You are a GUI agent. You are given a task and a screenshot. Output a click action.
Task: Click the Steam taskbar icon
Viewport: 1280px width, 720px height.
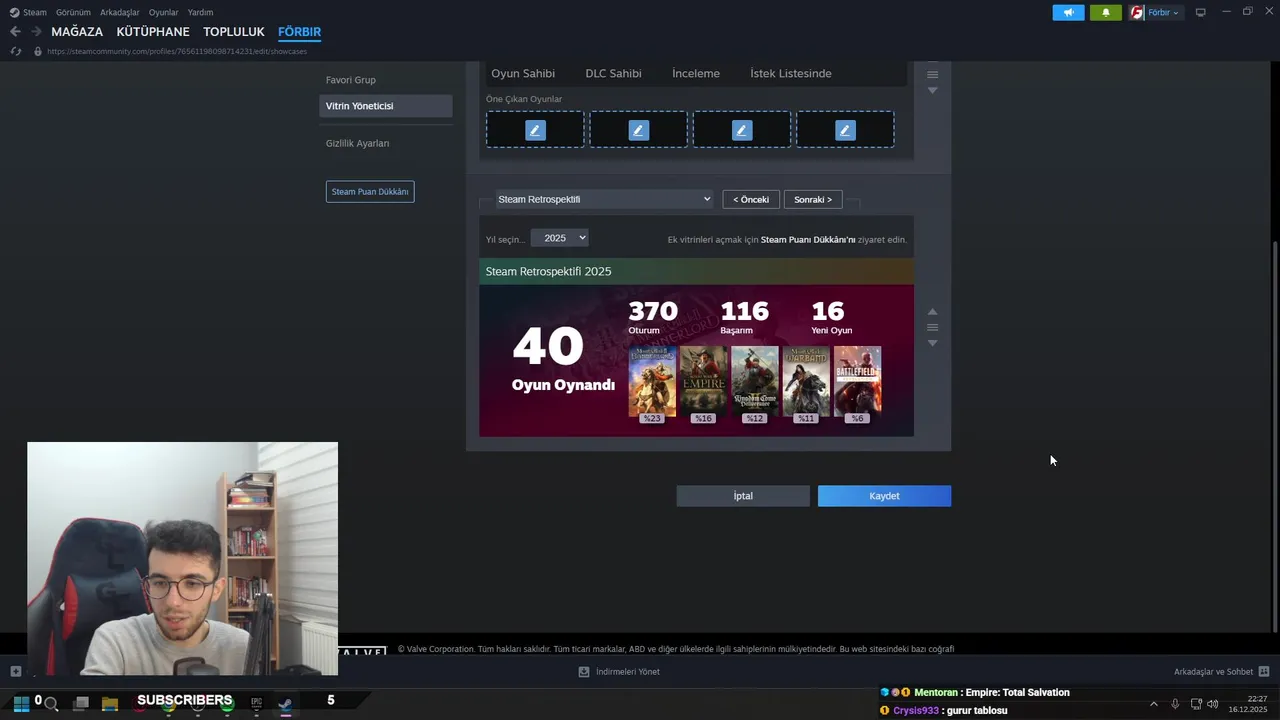(x=285, y=704)
